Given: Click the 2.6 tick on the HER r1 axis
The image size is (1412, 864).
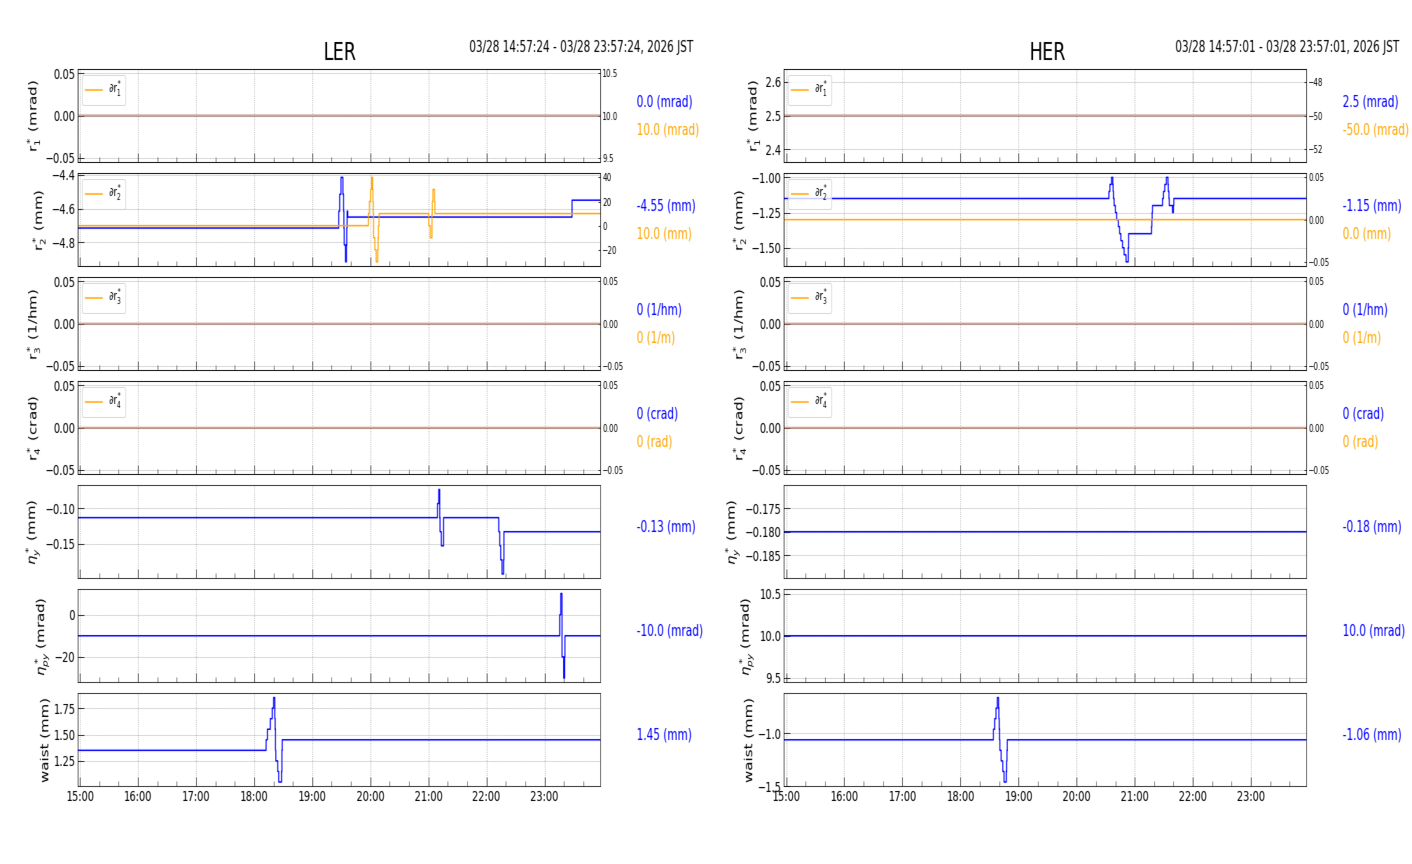Looking at the screenshot, I should [773, 82].
